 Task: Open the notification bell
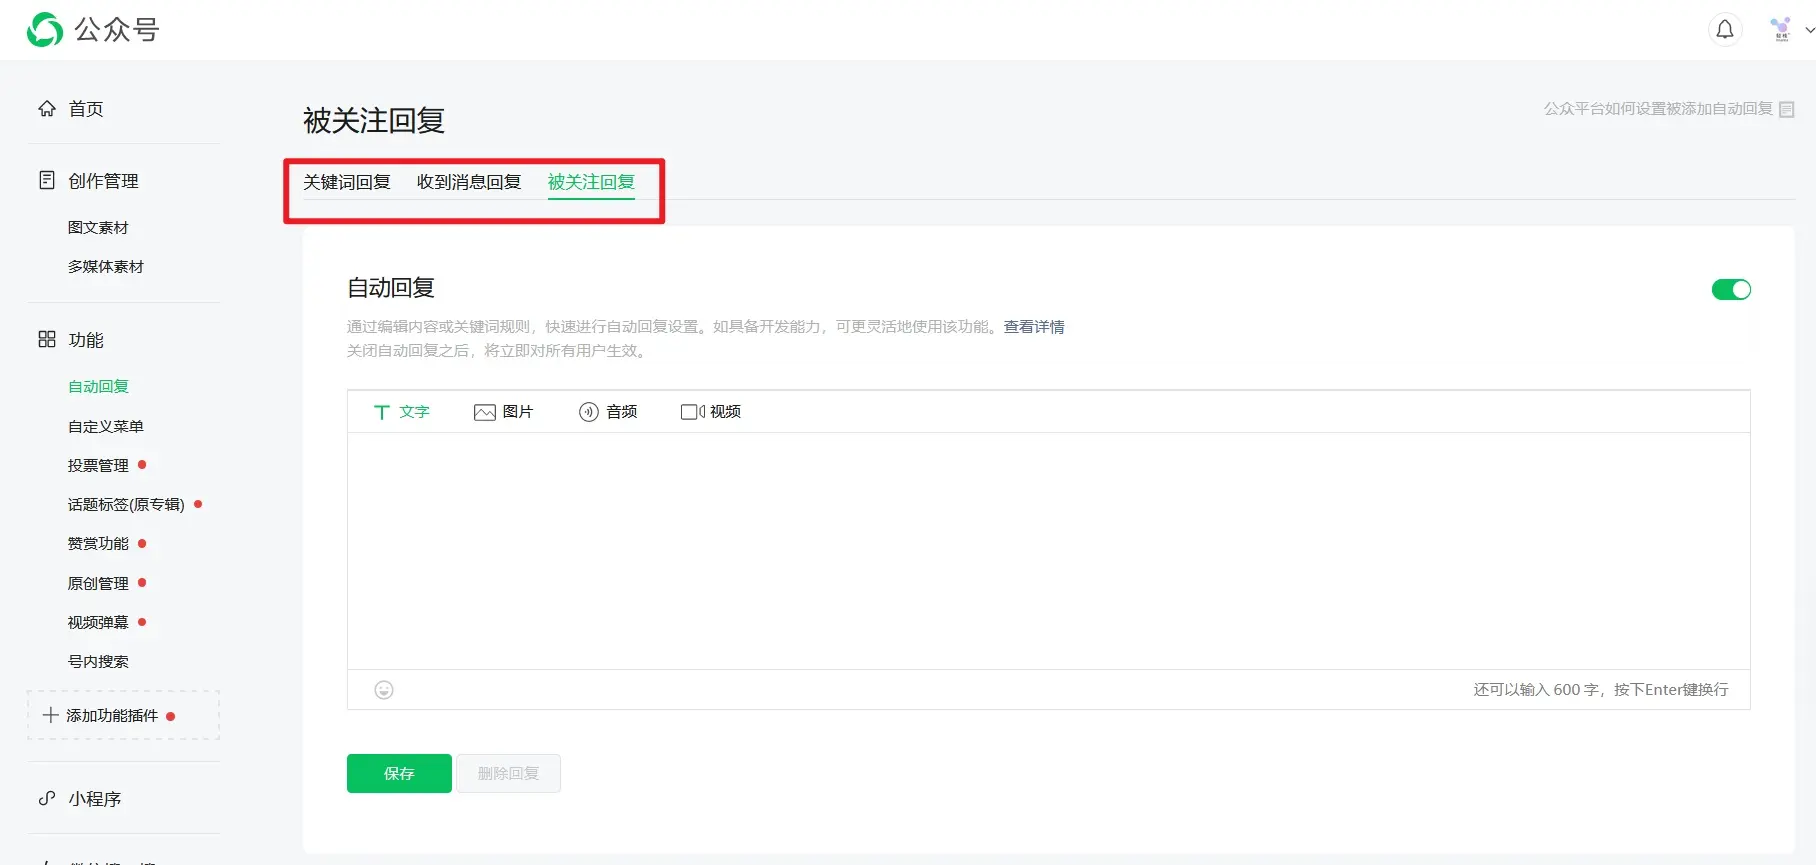point(1724,30)
